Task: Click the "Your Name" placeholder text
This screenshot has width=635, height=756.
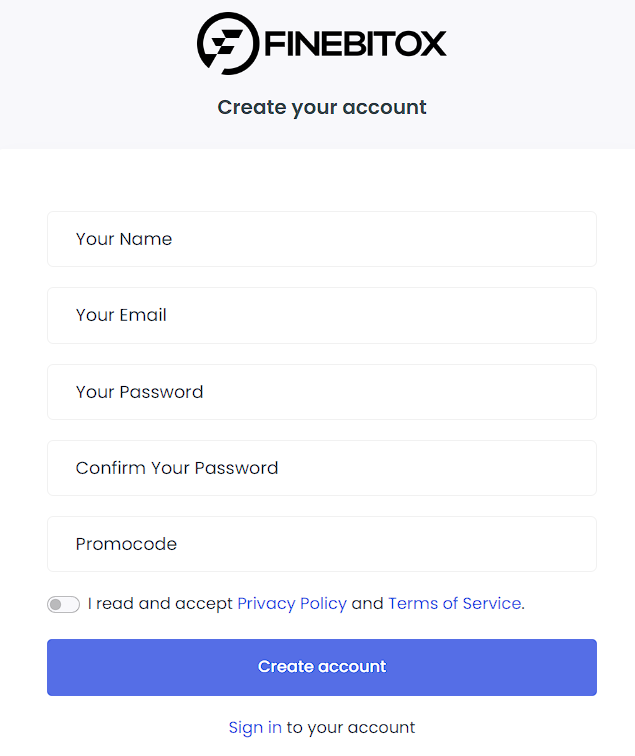Action: (124, 239)
